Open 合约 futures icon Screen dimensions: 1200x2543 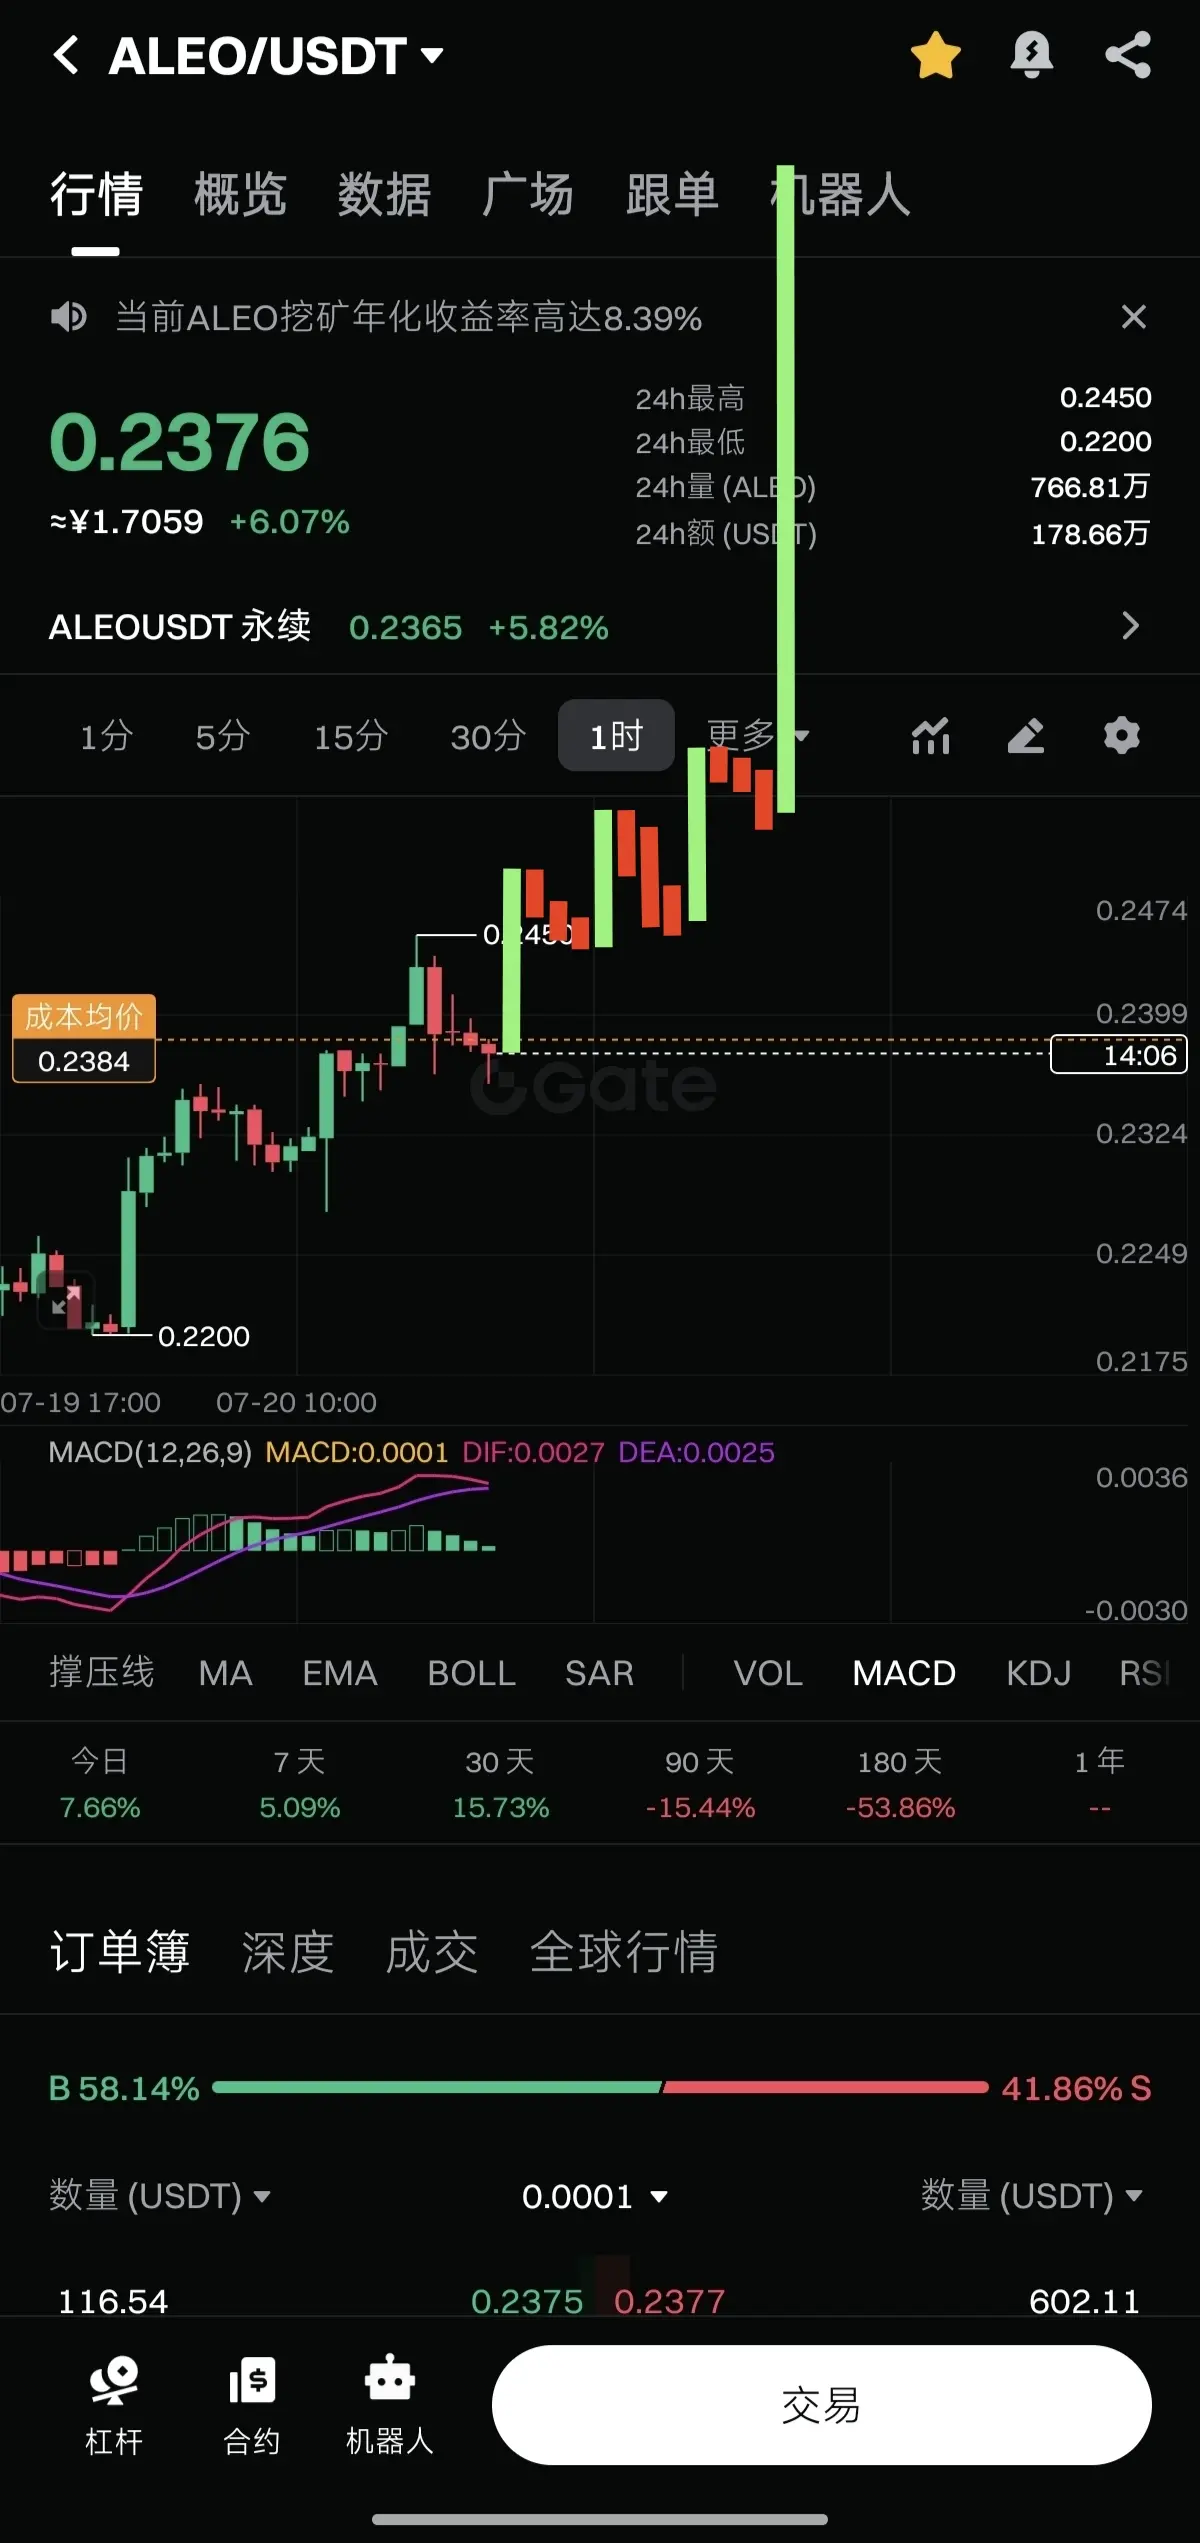pyautogui.click(x=251, y=2405)
